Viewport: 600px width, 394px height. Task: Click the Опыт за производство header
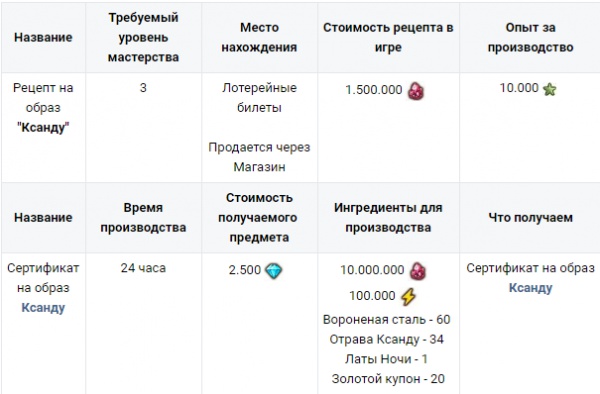pos(530,37)
